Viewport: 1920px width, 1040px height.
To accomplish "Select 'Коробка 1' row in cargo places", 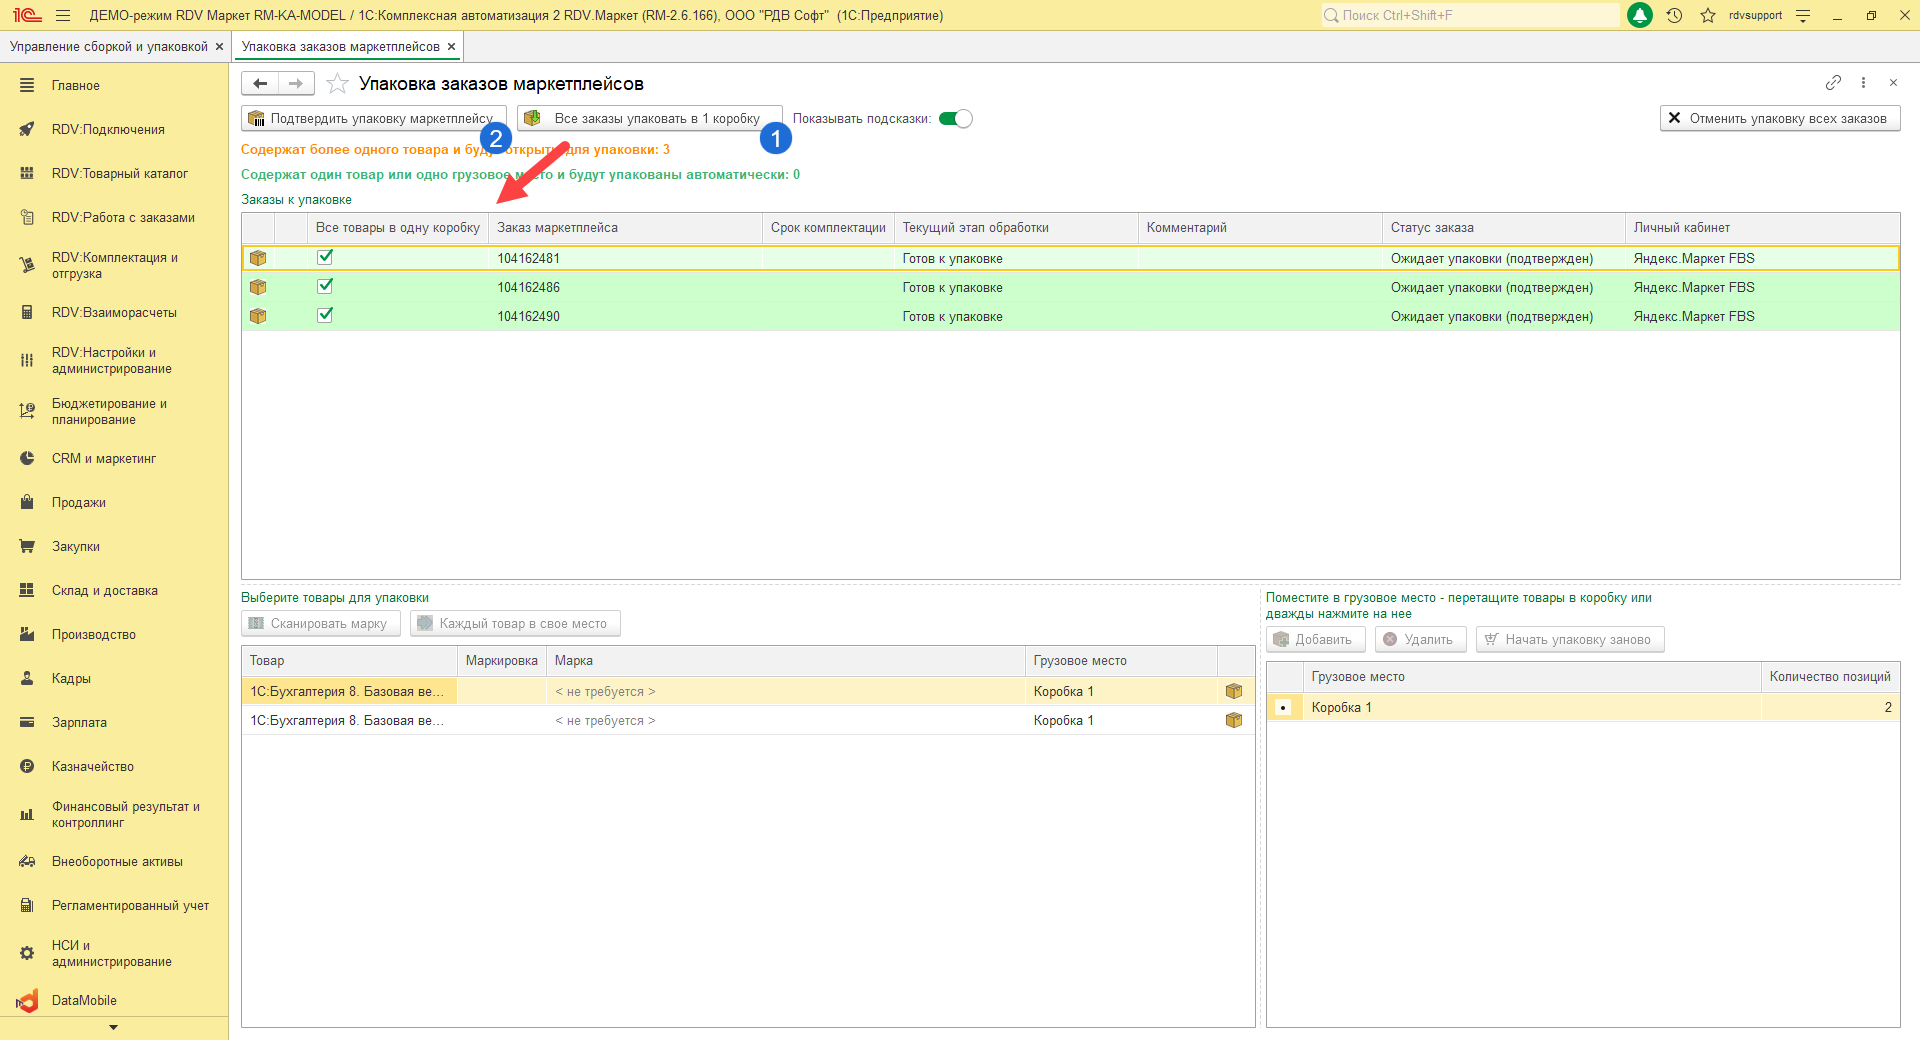I will click(x=1340, y=708).
